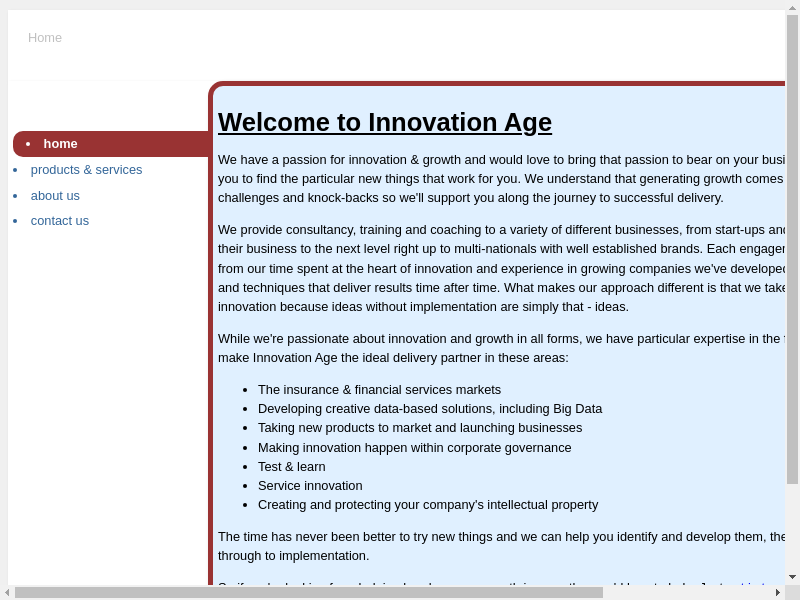The width and height of the screenshot is (800, 600).
Task: Open the products & services page
Action: 86,170
